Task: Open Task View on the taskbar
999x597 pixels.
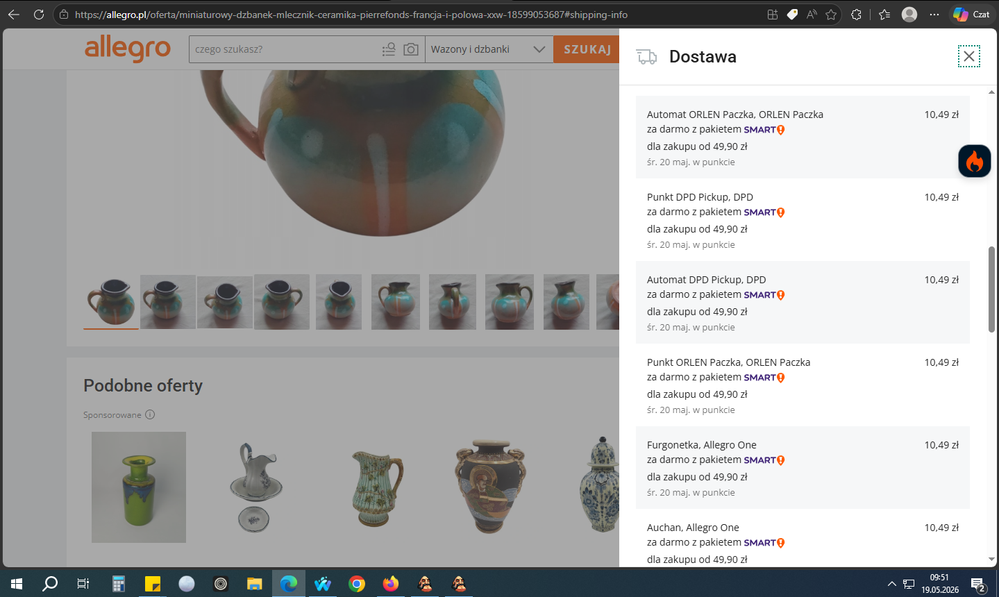Action: [83, 583]
